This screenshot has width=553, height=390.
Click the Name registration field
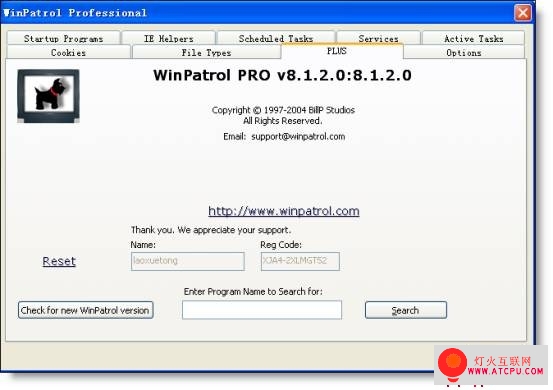pyautogui.click(x=188, y=261)
